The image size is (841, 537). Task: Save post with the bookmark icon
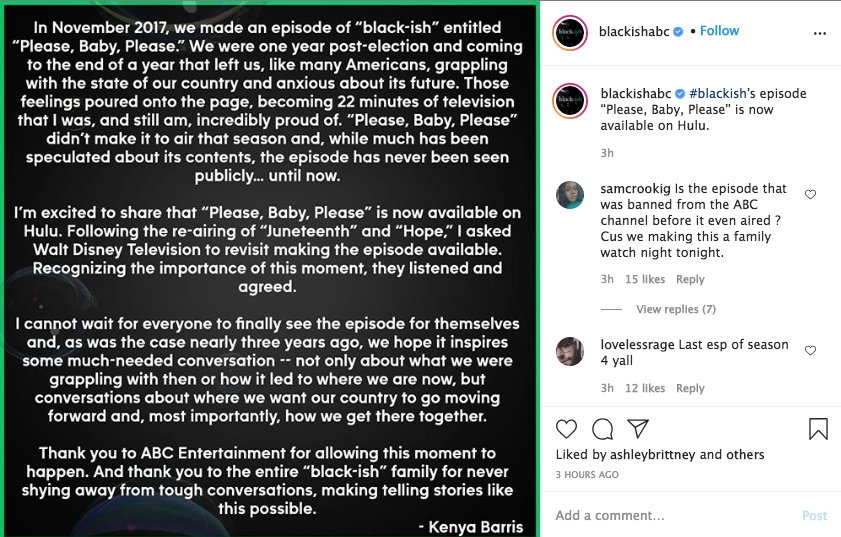click(x=817, y=429)
